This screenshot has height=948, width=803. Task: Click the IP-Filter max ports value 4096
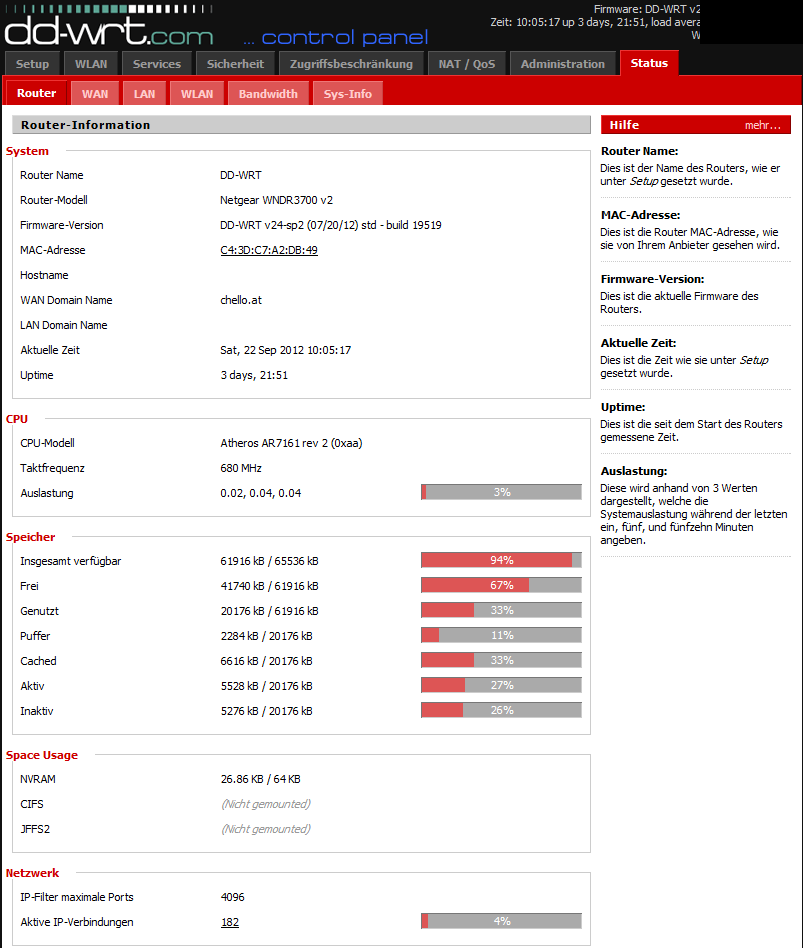(x=232, y=897)
